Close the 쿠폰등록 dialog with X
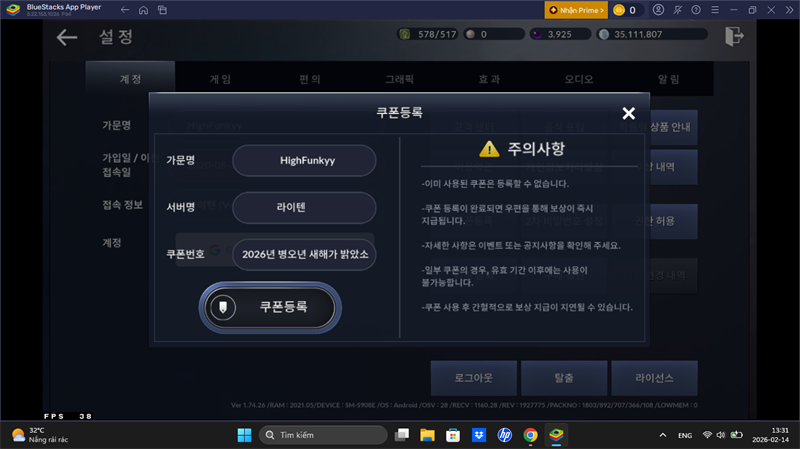800x449 pixels. 628,114
